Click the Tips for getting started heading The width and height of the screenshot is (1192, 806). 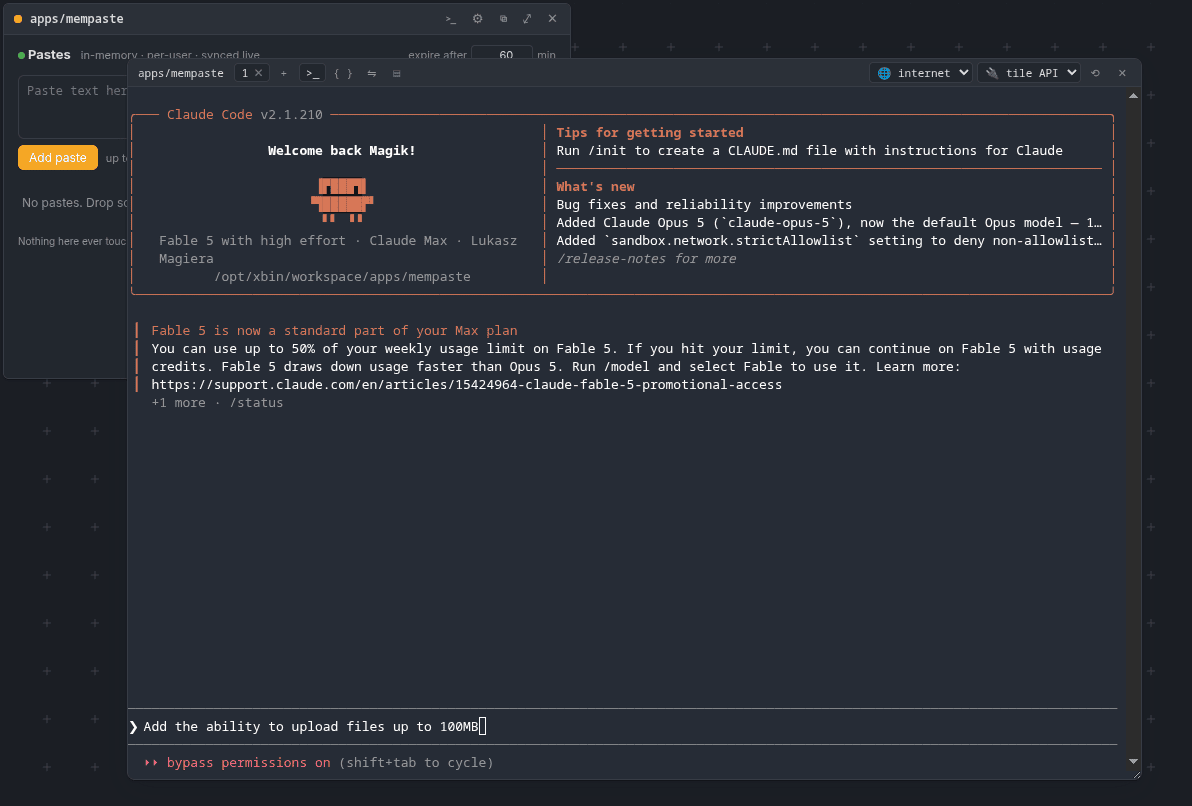point(650,132)
